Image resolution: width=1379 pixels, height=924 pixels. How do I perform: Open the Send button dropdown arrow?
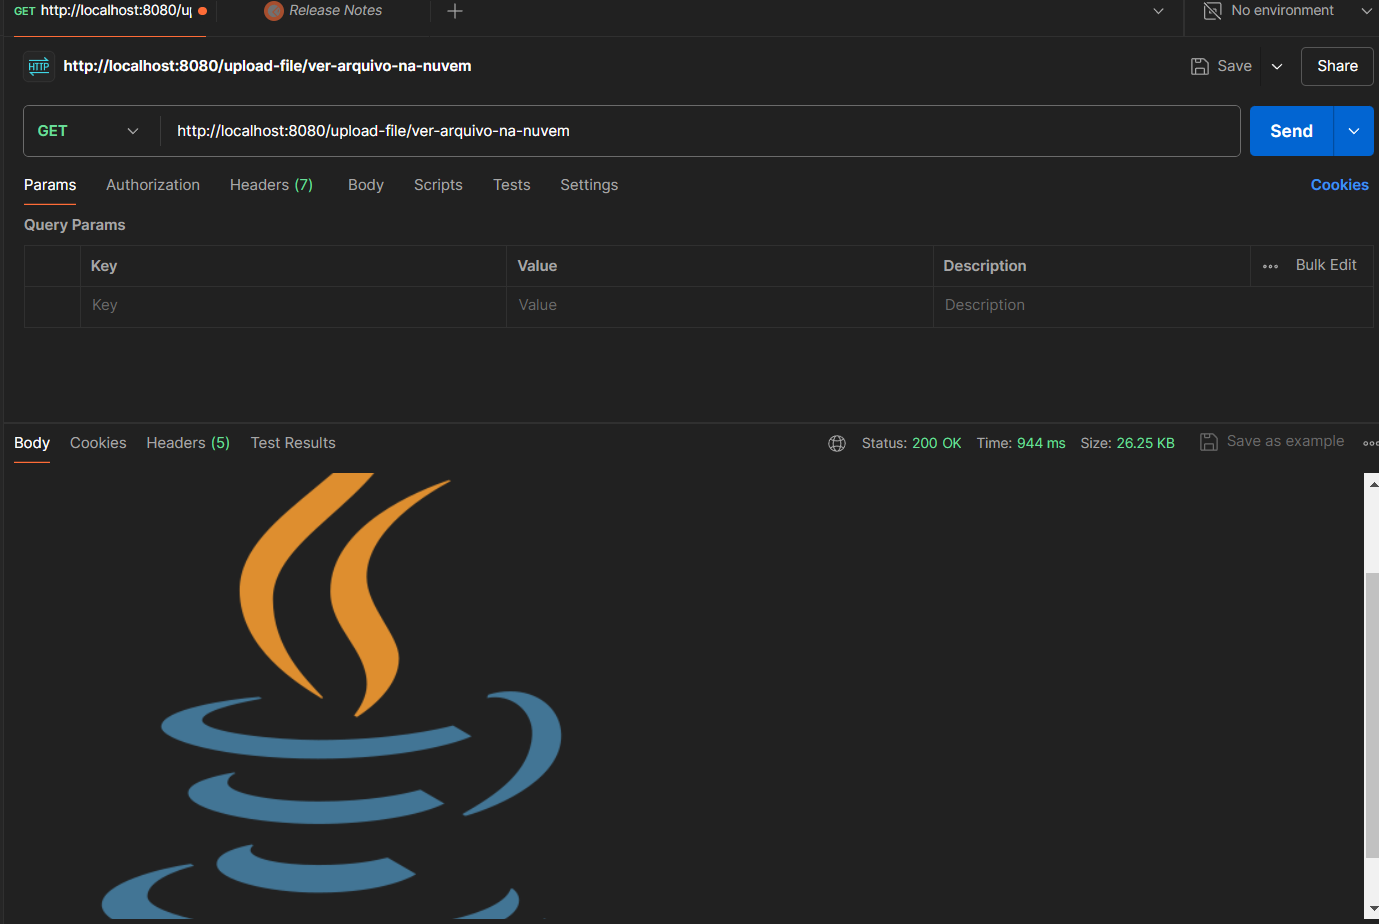tap(1354, 131)
